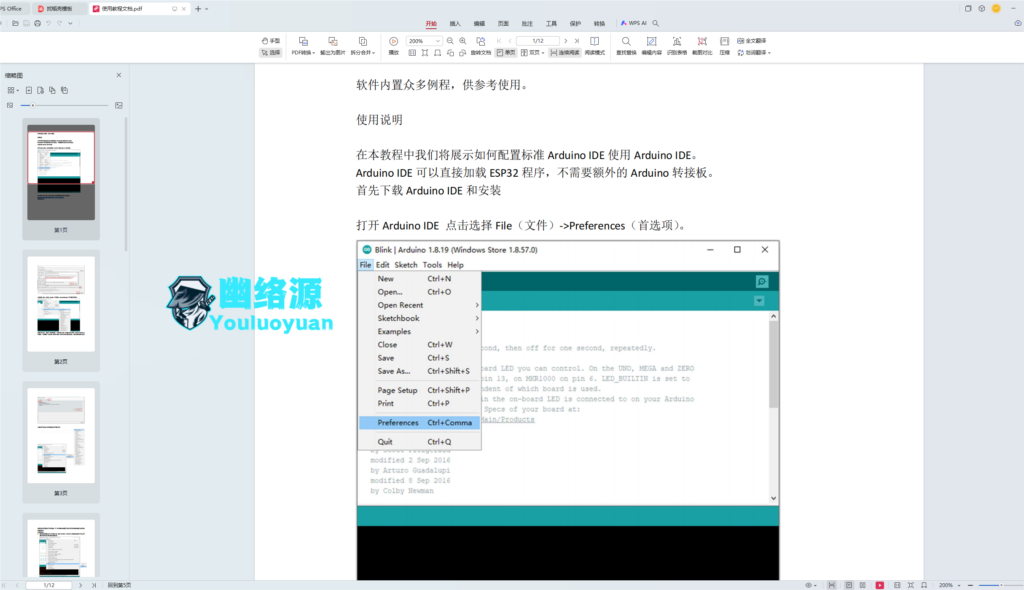The image size is (1024, 590).
Task: Rotate the document with 旋转文档
Action: [x=481, y=46]
